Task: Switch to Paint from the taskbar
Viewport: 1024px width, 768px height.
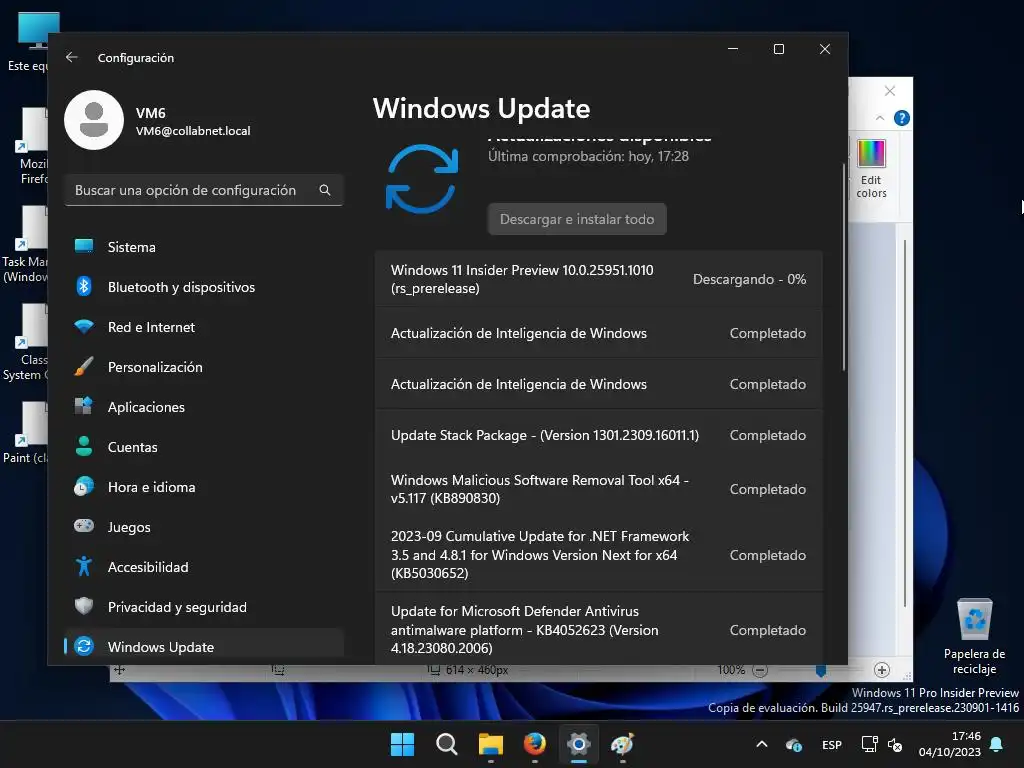Action: (623, 744)
